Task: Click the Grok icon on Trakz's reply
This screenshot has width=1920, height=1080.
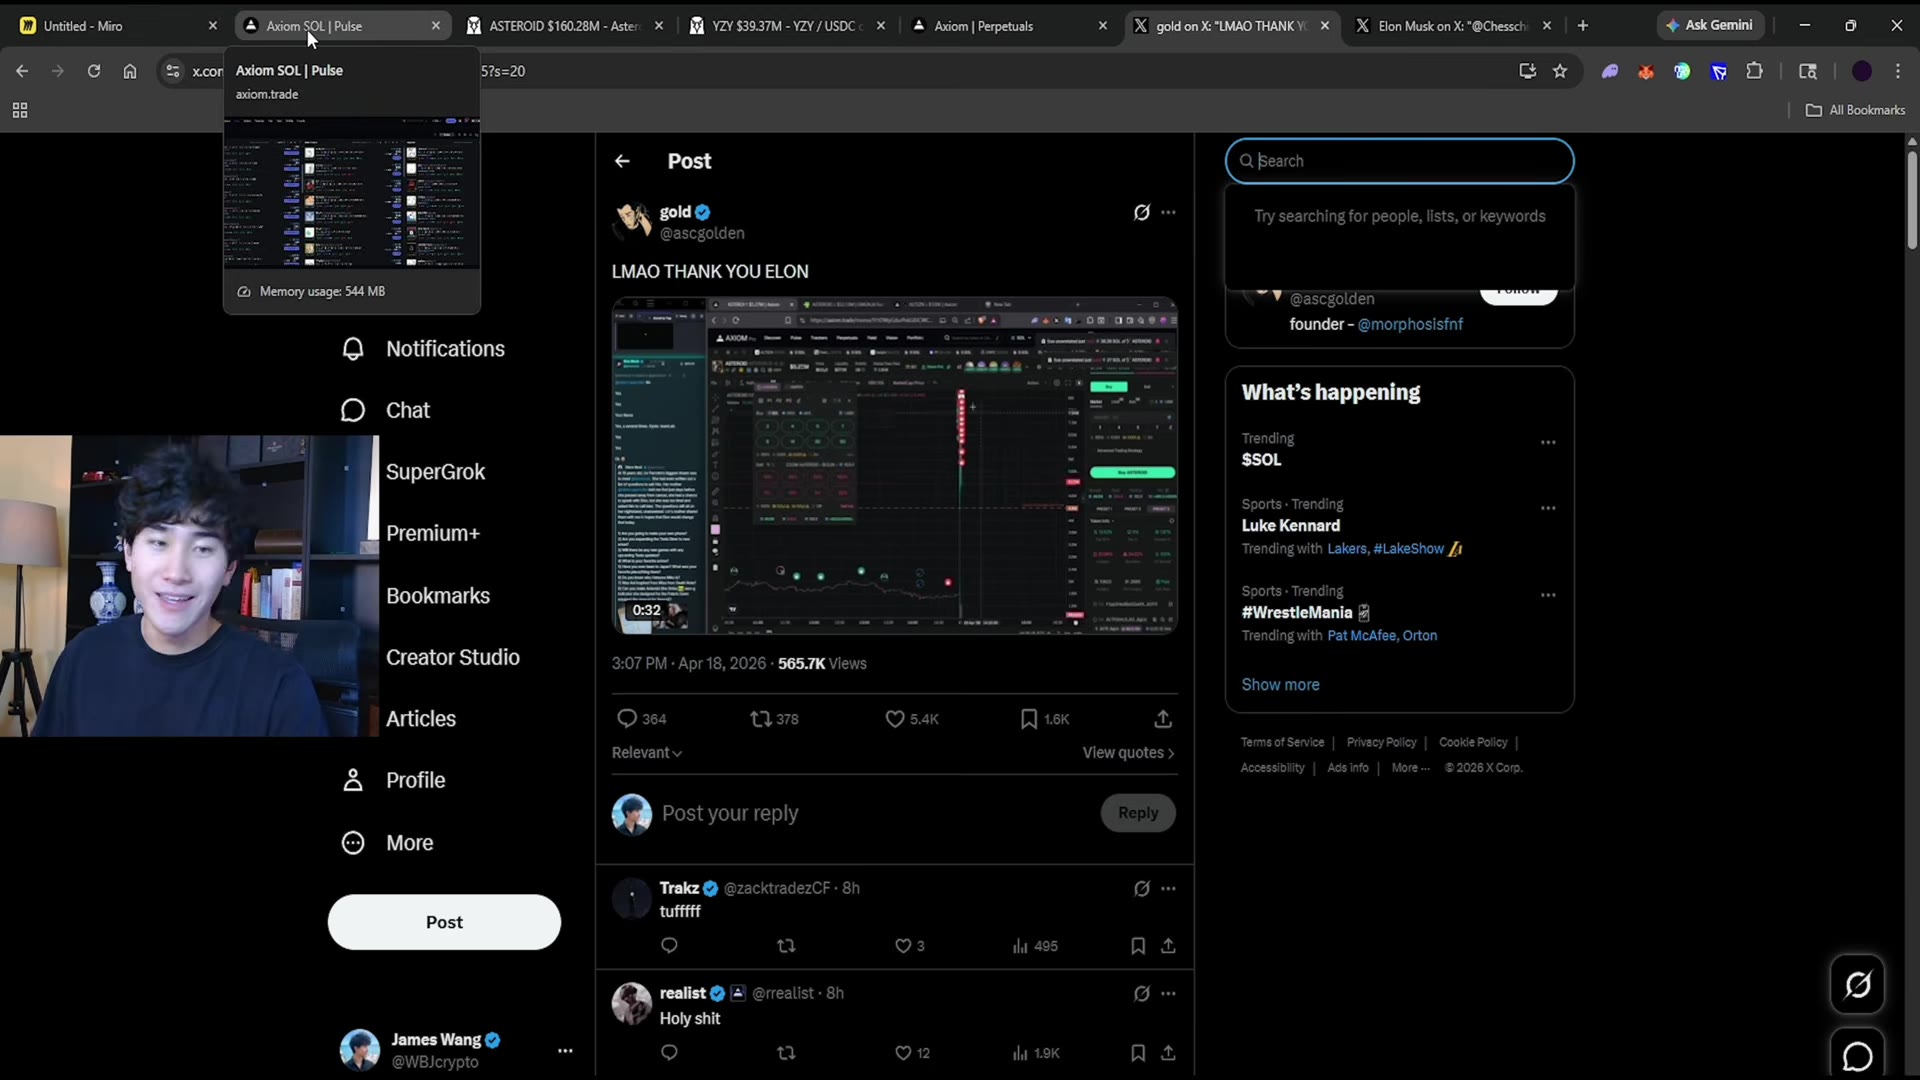Action: point(1141,888)
